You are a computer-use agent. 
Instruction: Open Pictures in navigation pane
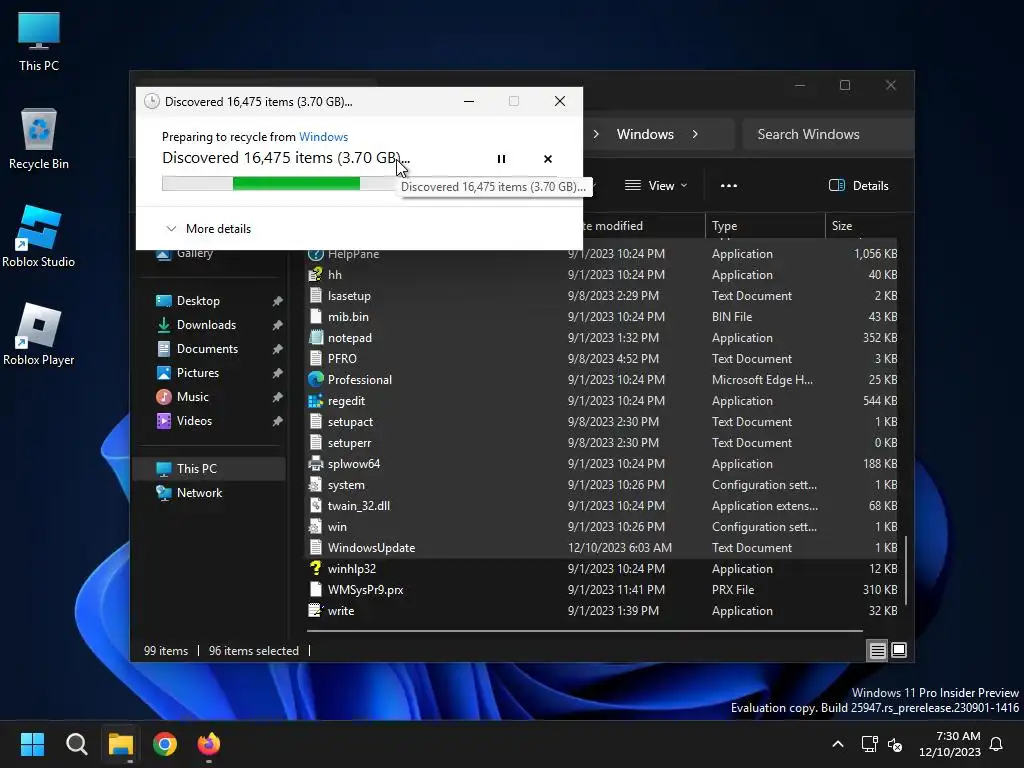tap(197, 373)
